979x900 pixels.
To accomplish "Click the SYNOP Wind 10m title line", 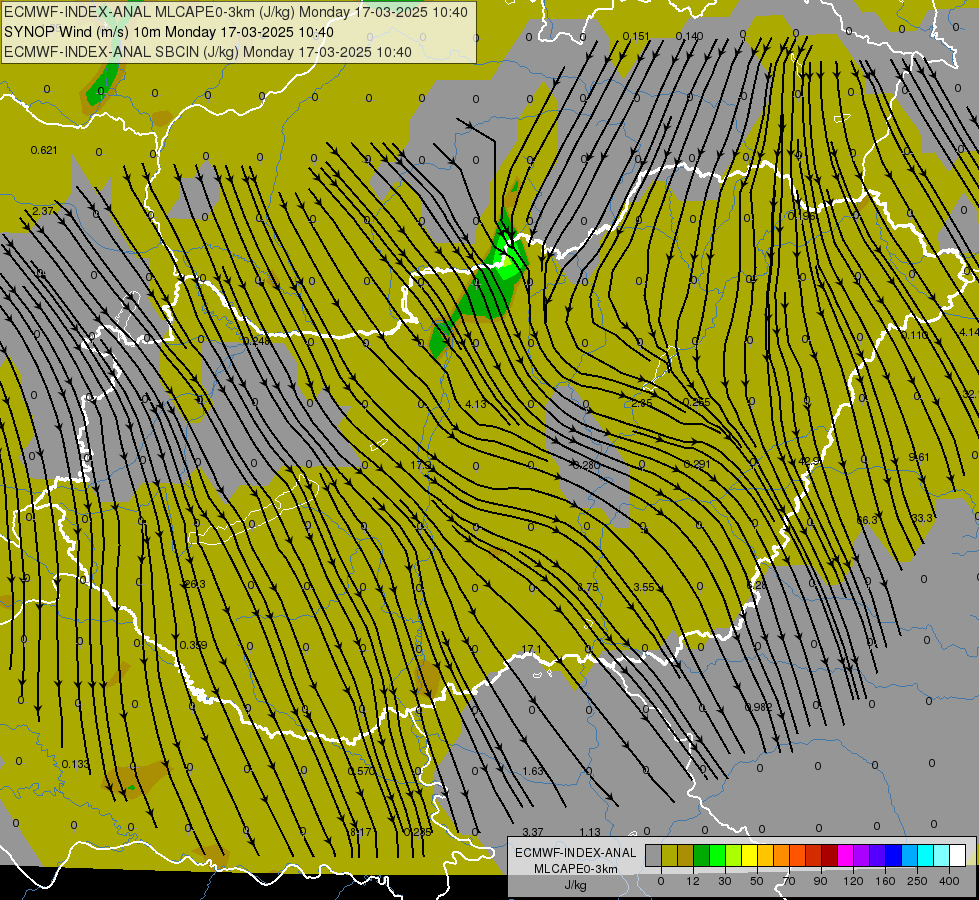I will 169,32.
